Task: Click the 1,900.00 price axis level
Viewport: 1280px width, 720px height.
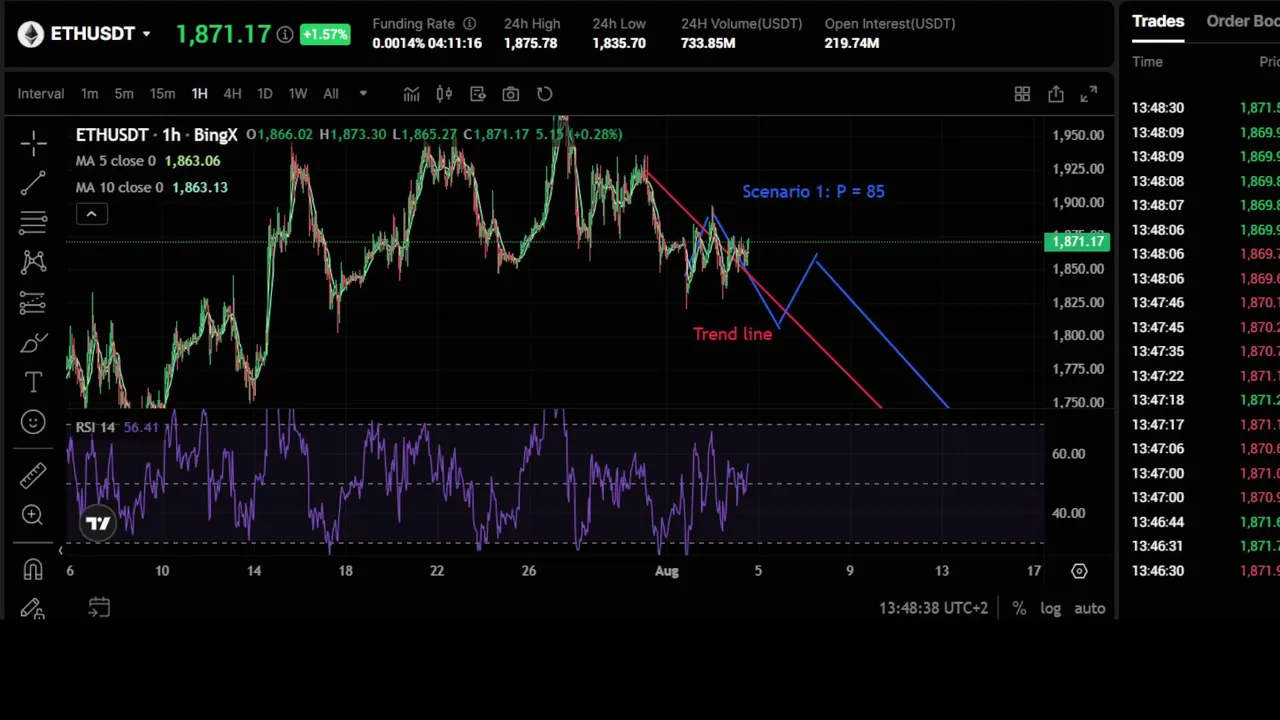Action: click(1078, 202)
